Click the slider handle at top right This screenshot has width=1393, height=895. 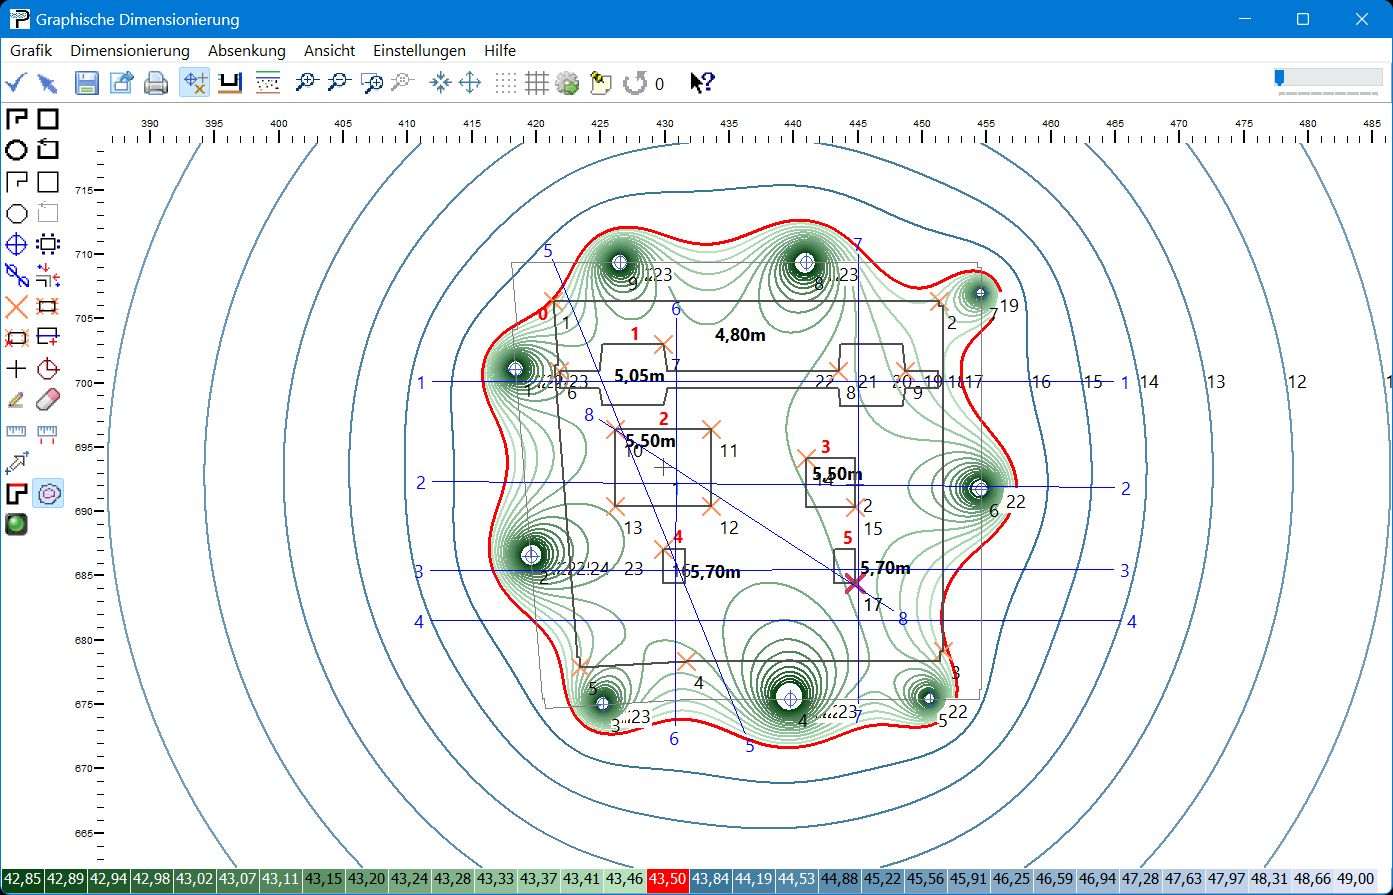1279,78
